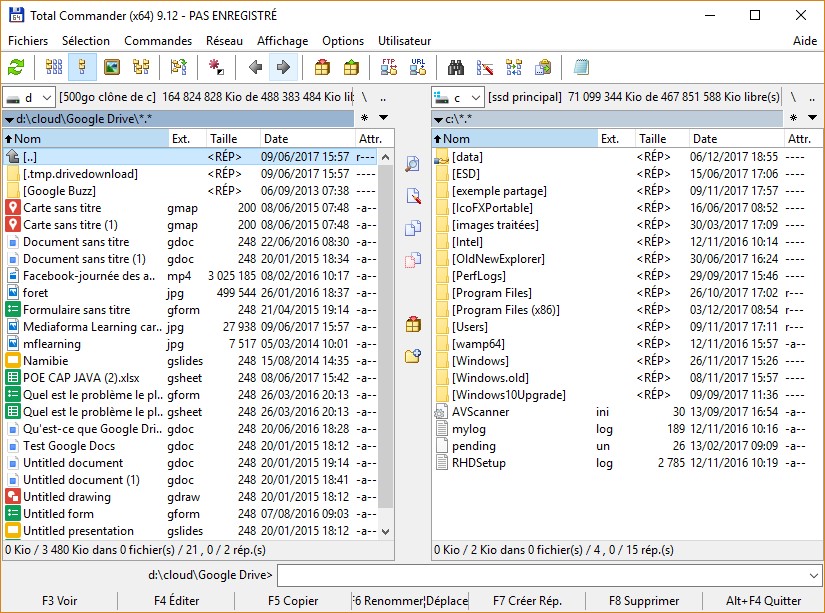Viewport: 825px width, 613px height.
Task: Click the URL new connection toolbar icon
Action: pyautogui.click(x=418, y=68)
